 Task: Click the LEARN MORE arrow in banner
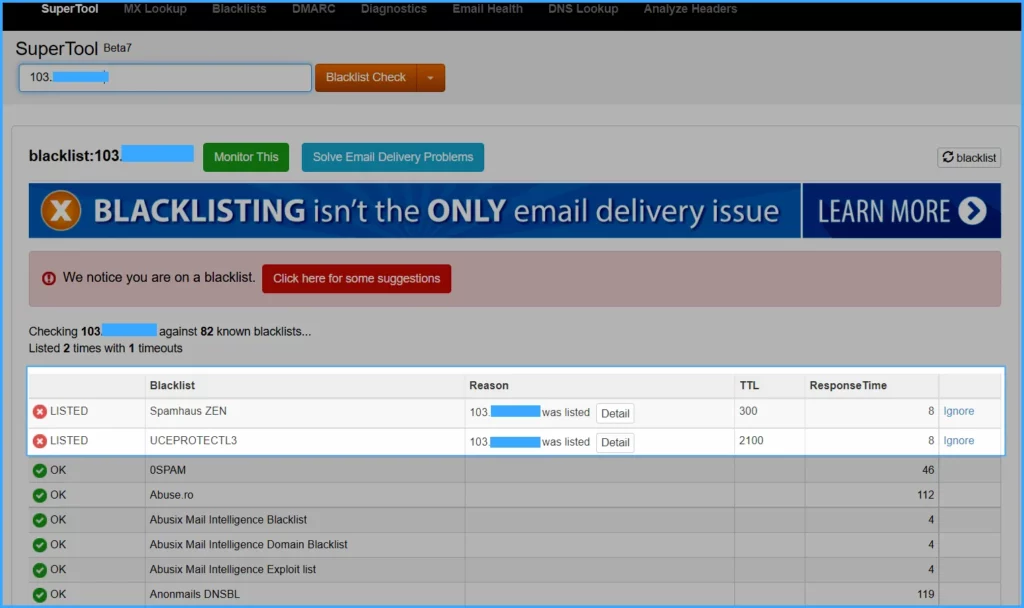coord(971,211)
